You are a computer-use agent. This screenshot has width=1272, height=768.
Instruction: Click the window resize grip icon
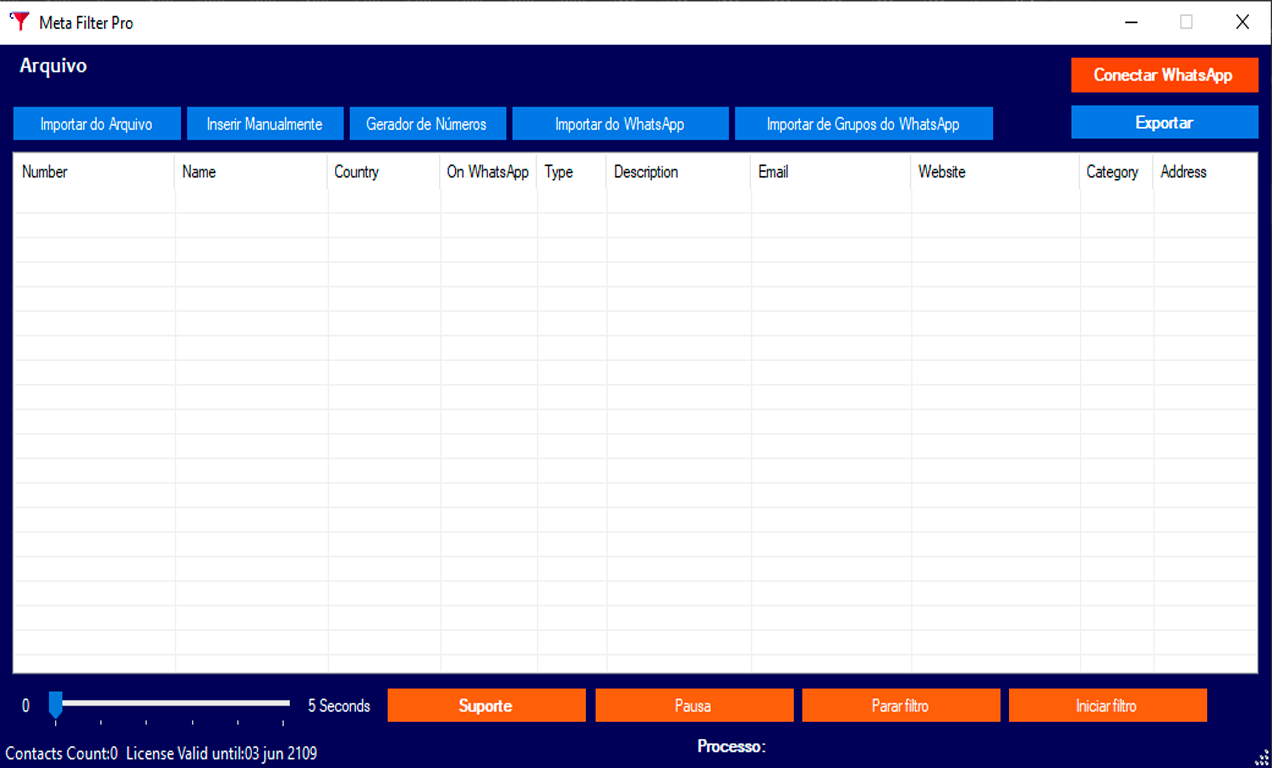pyautogui.click(x=1262, y=758)
